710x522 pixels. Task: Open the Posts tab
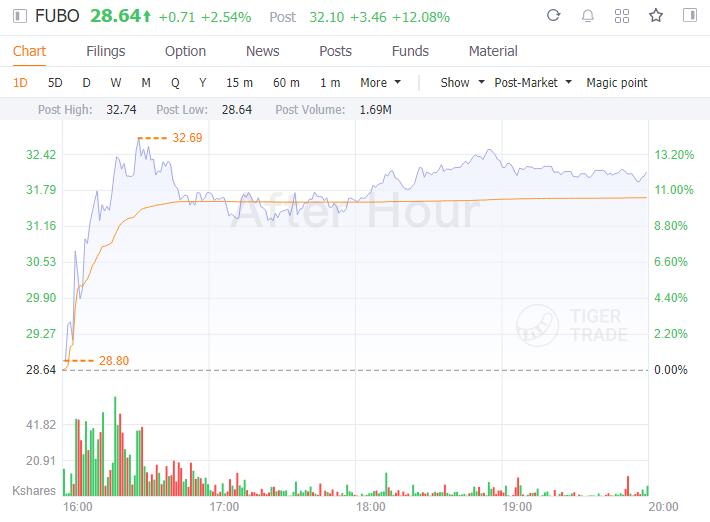[x=336, y=51]
